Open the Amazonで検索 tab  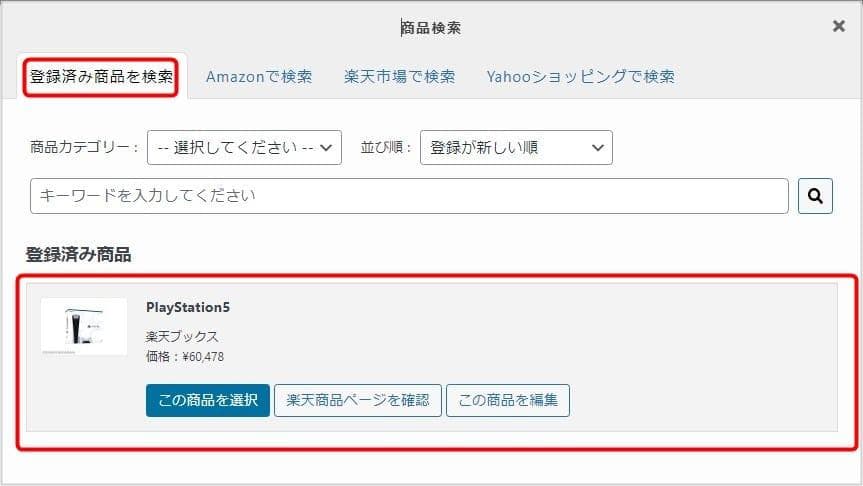click(259, 77)
